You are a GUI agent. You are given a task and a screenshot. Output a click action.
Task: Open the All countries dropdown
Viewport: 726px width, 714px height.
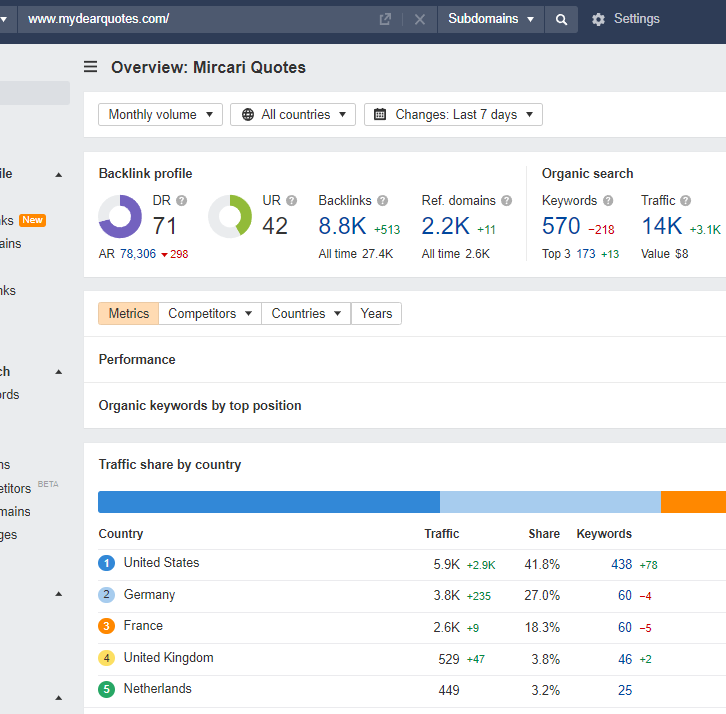coord(293,114)
